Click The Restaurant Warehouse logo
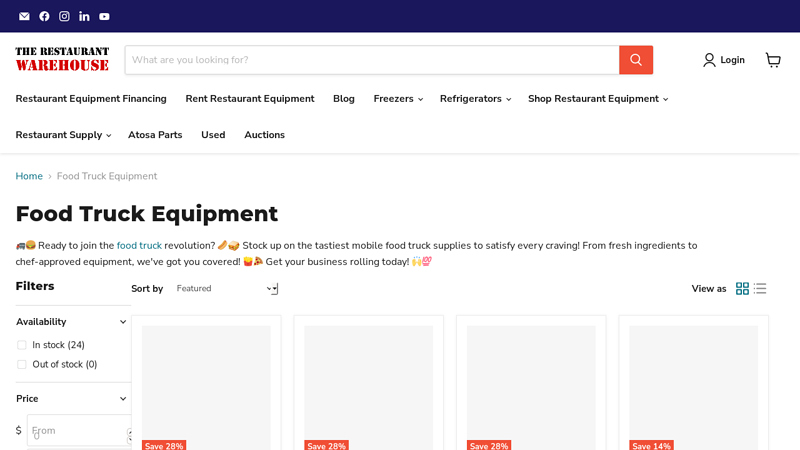Image resolution: width=800 pixels, height=450 pixels. click(x=62, y=59)
